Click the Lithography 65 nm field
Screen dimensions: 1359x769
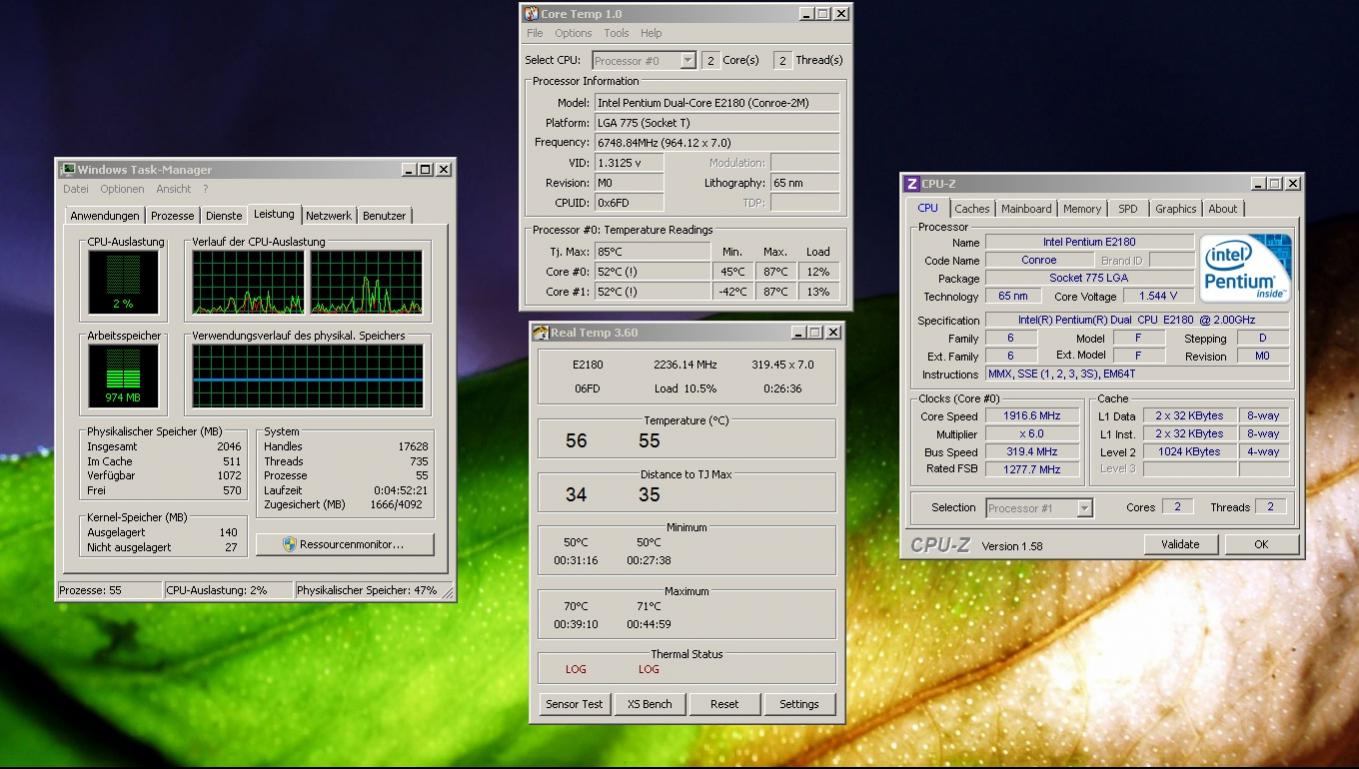[x=805, y=182]
